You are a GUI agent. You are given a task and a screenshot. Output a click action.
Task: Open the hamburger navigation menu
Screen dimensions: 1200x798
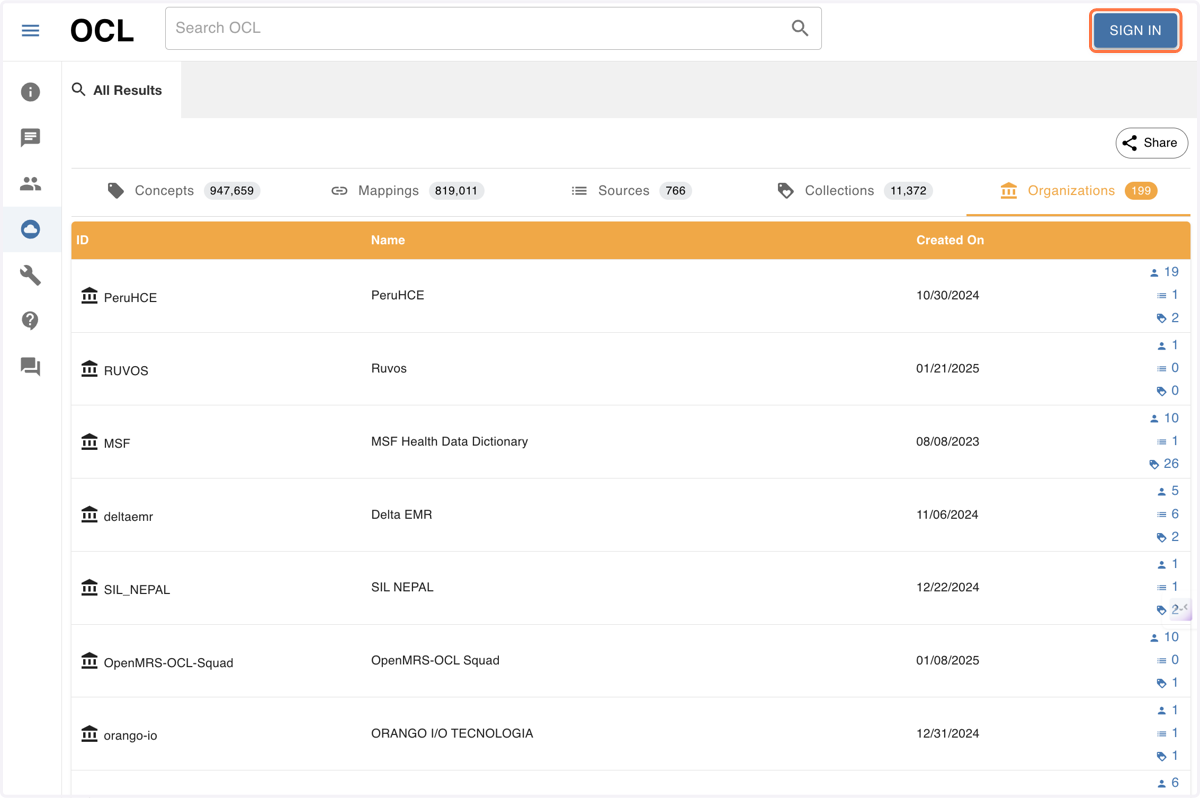[31, 30]
